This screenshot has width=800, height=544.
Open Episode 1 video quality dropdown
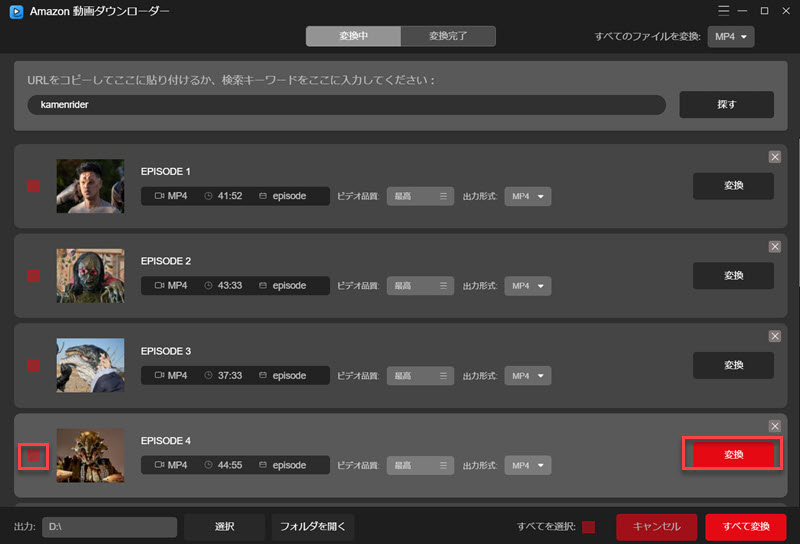coord(420,196)
